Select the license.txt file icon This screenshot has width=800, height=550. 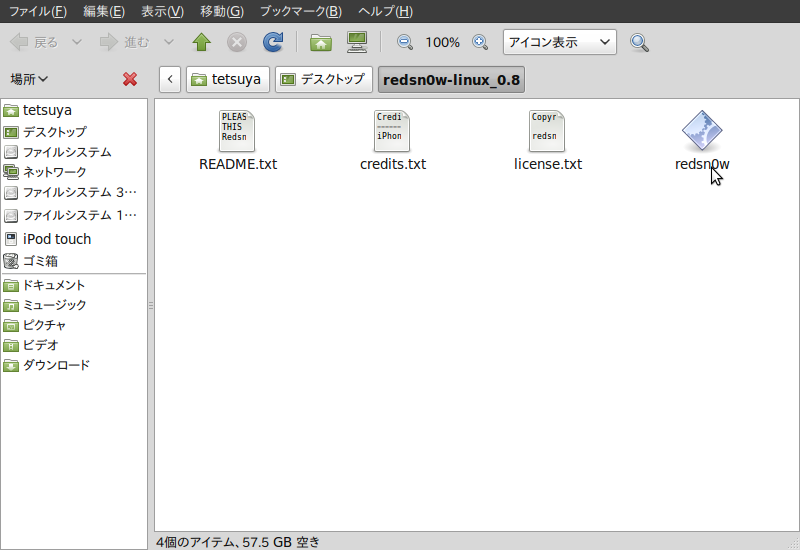coord(547,131)
